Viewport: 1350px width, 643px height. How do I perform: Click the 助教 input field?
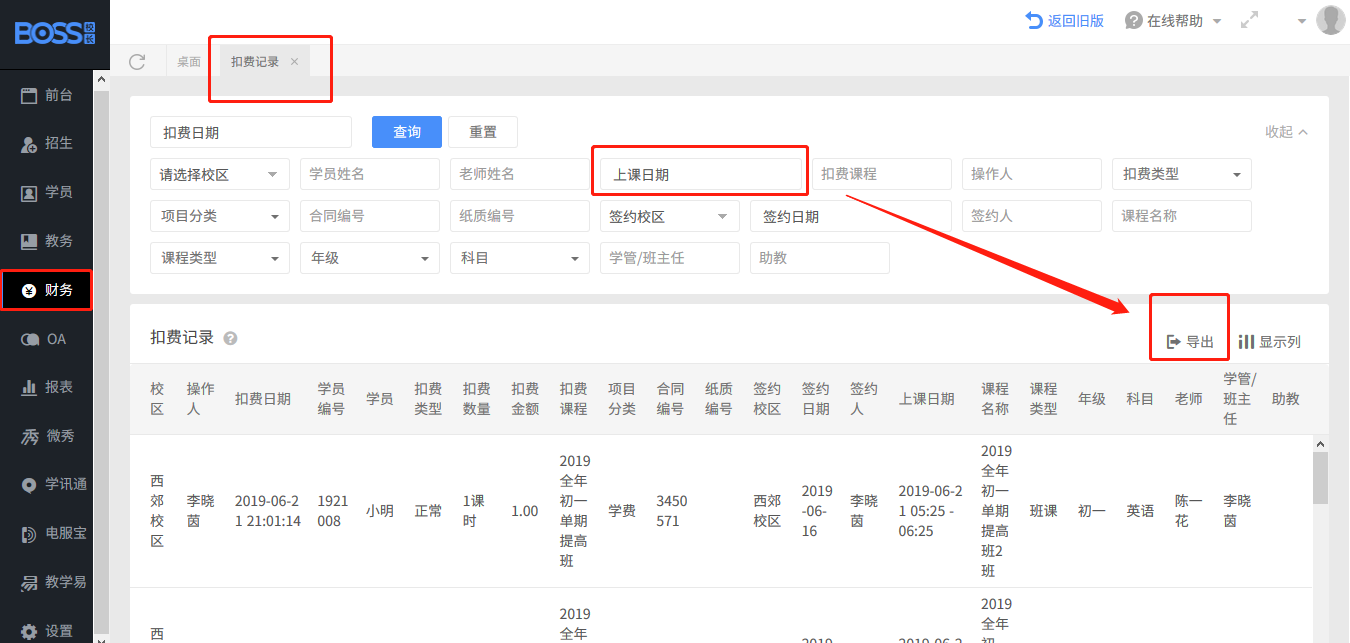[x=820, y=258]
